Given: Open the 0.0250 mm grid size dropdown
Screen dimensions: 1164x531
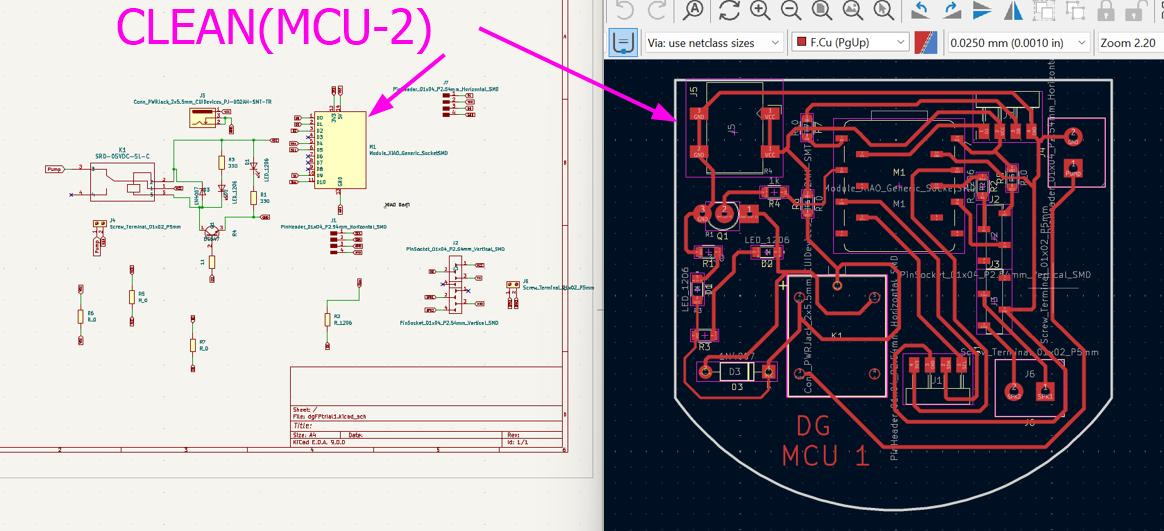Looking at the screenshot, I should 1018,42.
